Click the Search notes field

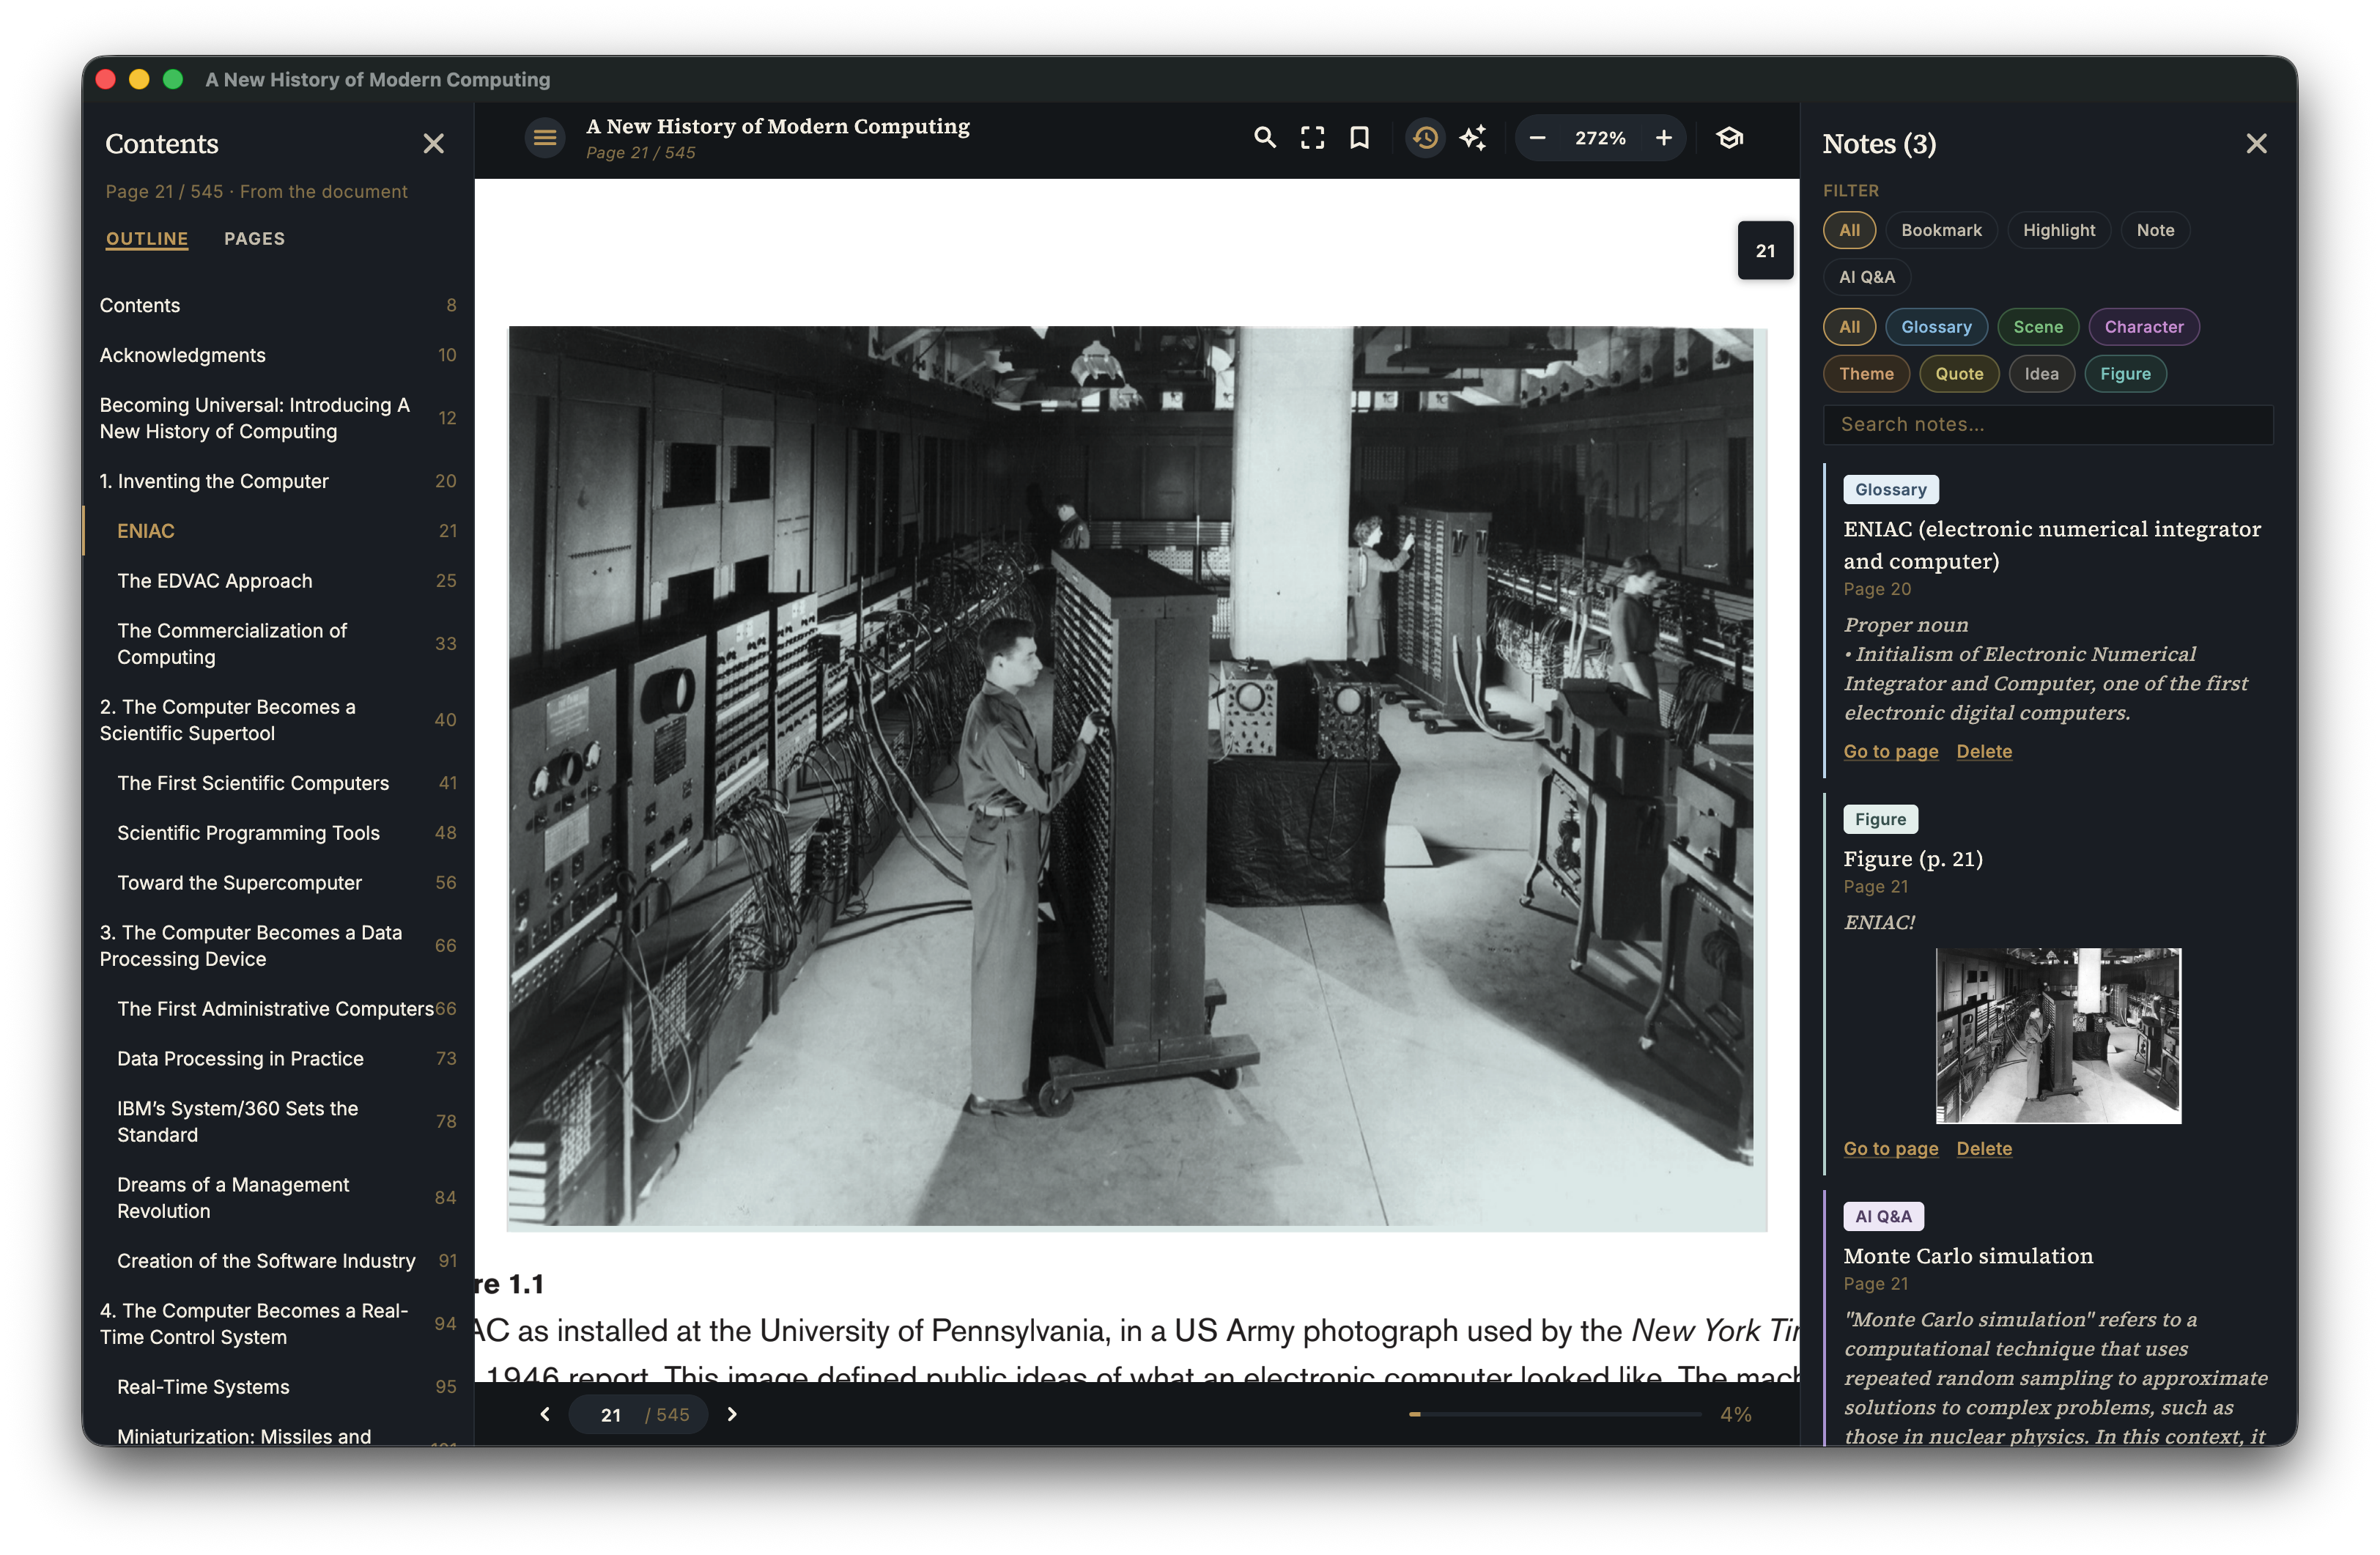[2047, 424]
